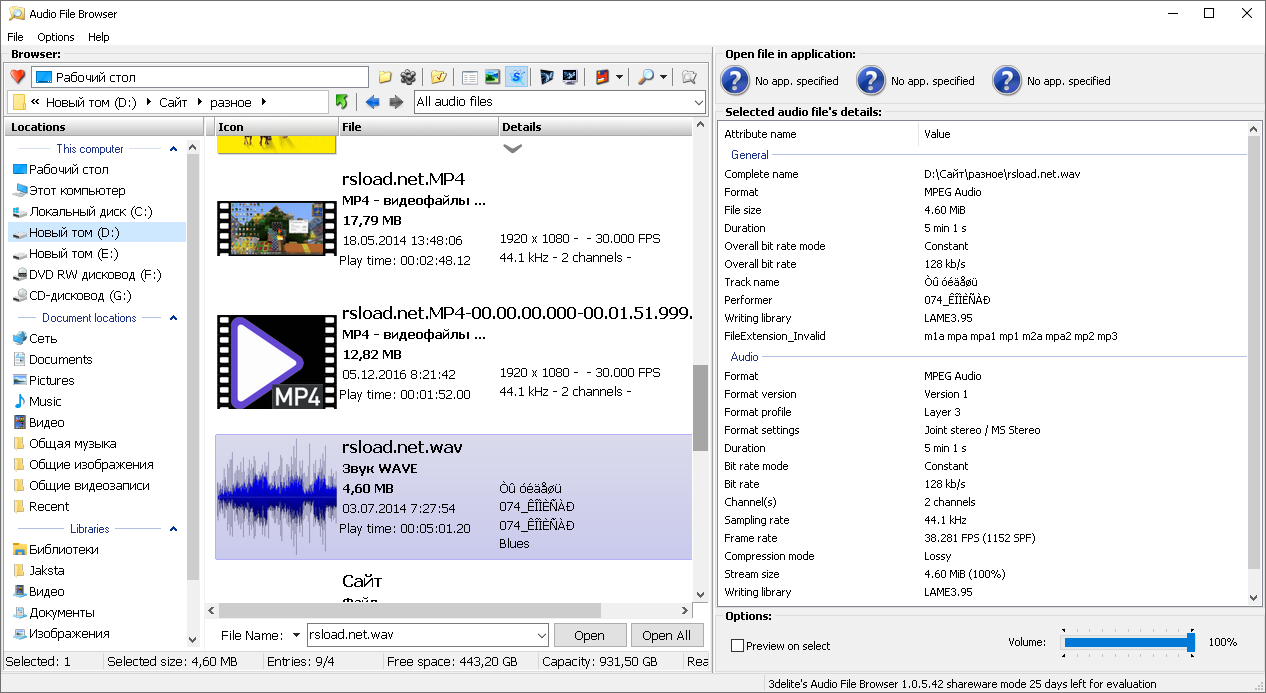Open the All audio files filter dropdown
The height and width of the screenshot is (693, 1266).
click(x=698, y=102)
